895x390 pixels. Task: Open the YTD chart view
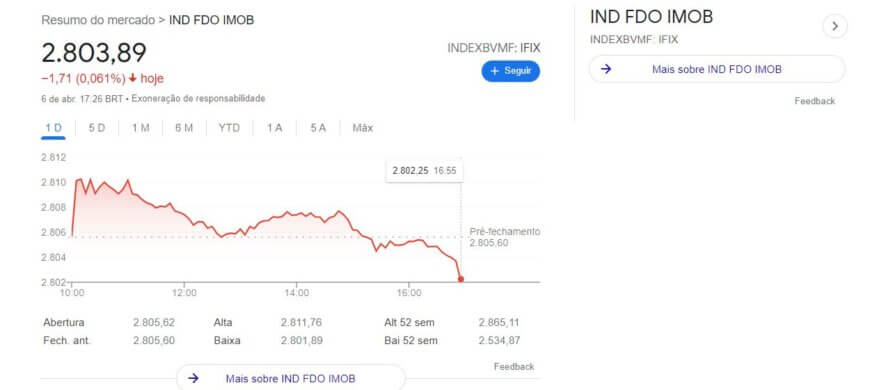(x=229, y=128)
